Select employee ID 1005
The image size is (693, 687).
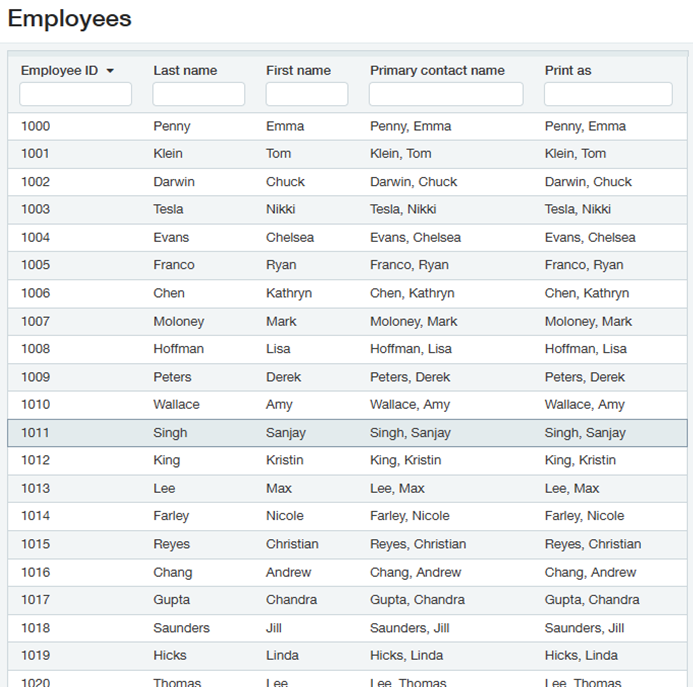coord(36,265)
